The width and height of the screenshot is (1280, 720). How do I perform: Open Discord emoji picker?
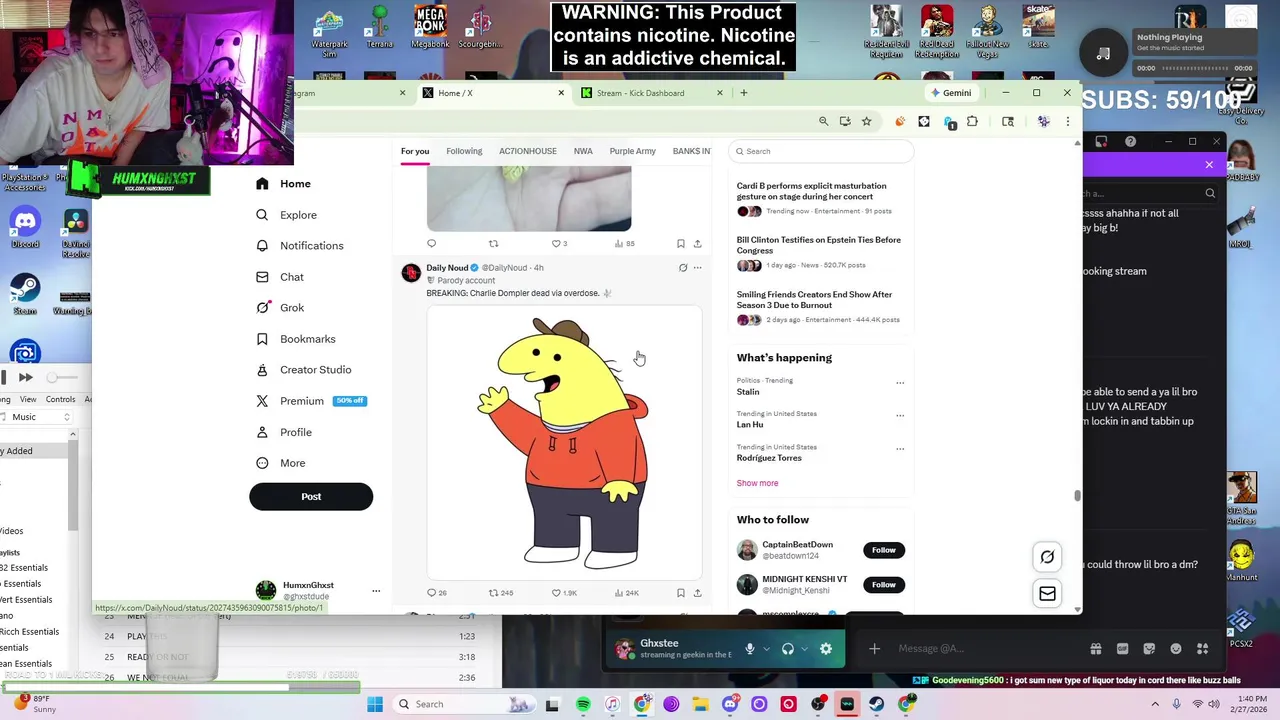coord(1176,649)
